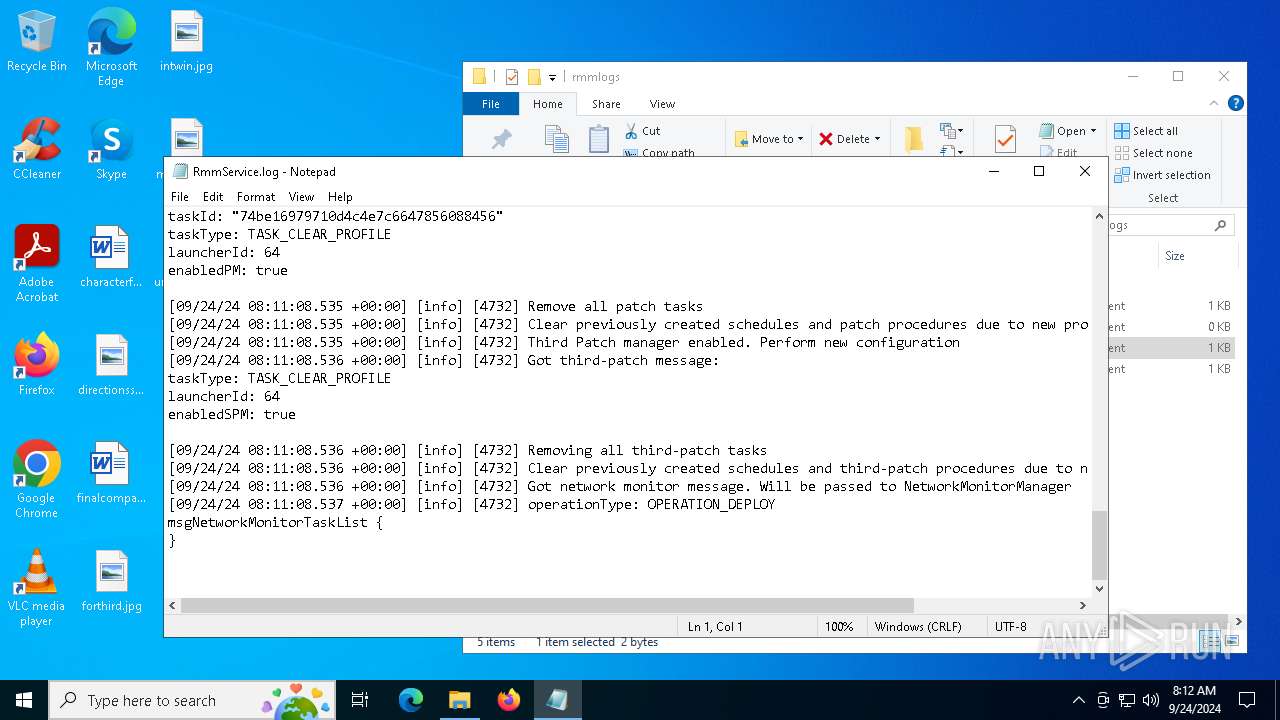Open Notepad Format menu
Screen dimensions: 1280x720
[256, 197]
